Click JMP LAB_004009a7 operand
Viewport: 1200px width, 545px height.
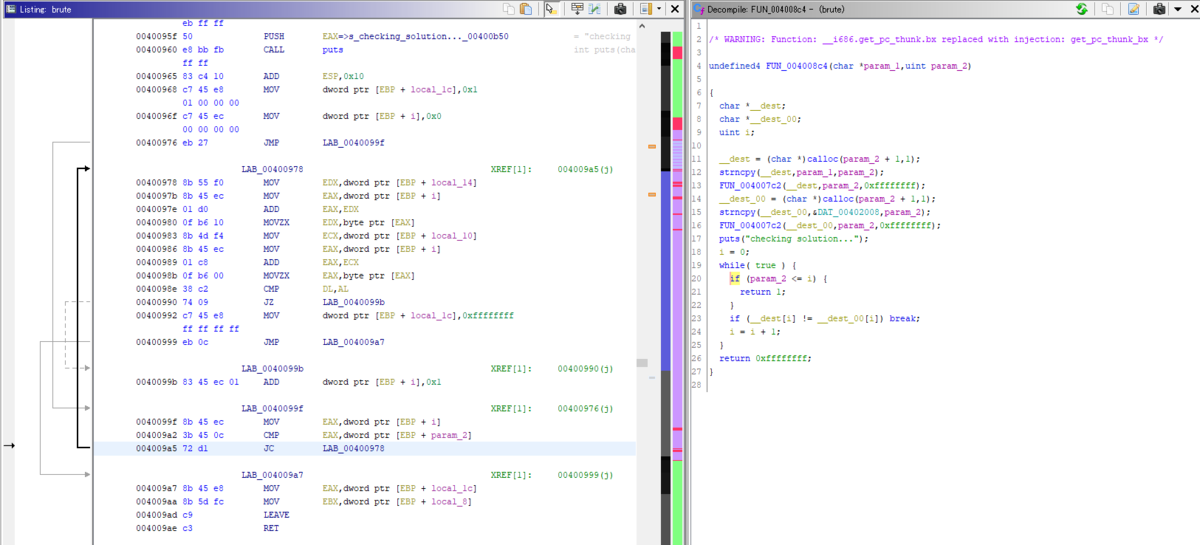point(352,342)
